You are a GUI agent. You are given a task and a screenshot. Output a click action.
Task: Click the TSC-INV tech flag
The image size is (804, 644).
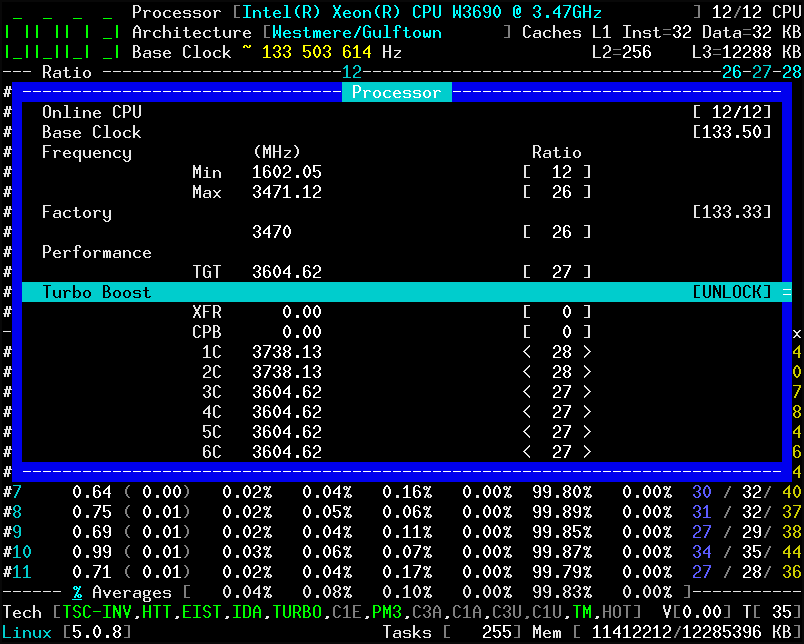click(x=96, y=612)
